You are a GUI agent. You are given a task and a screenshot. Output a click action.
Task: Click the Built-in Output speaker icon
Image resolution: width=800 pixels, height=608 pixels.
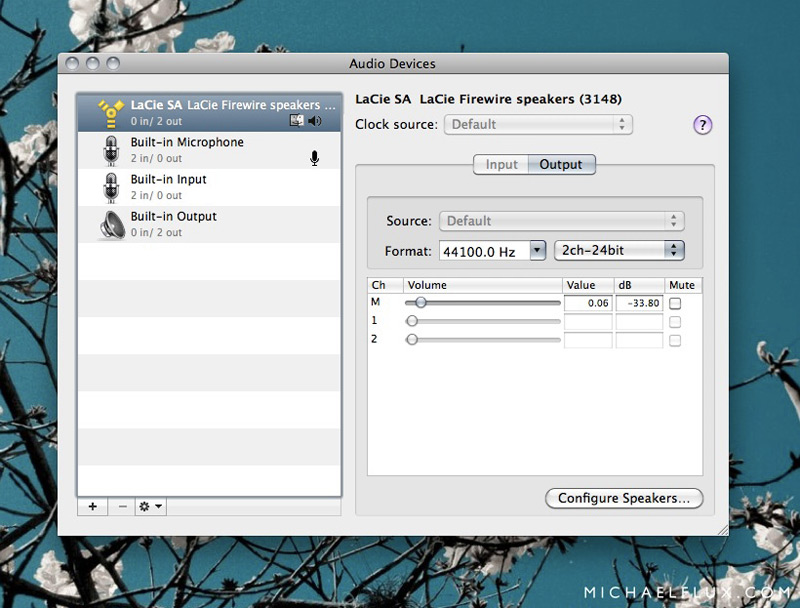click(x=112, y=224)
